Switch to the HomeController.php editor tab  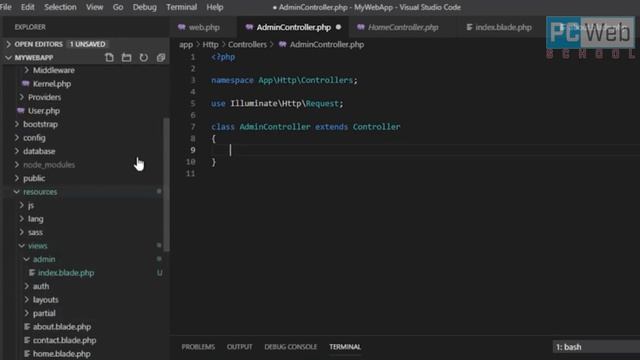tap(403, 27)
